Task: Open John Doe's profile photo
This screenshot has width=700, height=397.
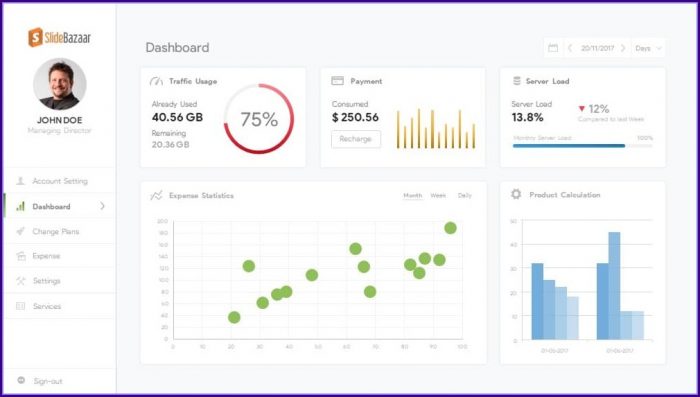Action: click(x=59, y=84)
